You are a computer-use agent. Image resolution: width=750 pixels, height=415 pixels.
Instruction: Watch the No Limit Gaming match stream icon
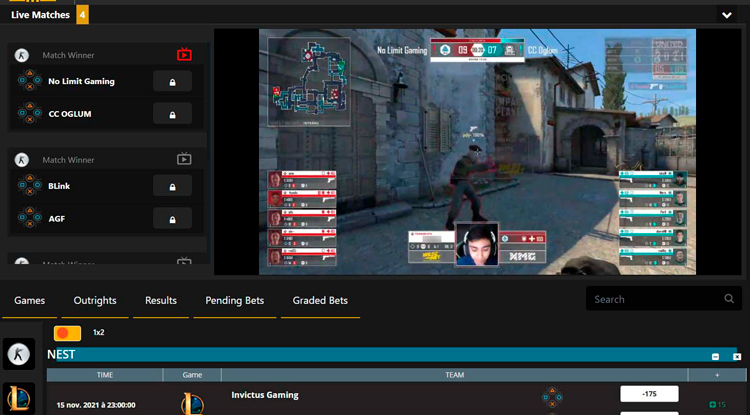[184, 55]
